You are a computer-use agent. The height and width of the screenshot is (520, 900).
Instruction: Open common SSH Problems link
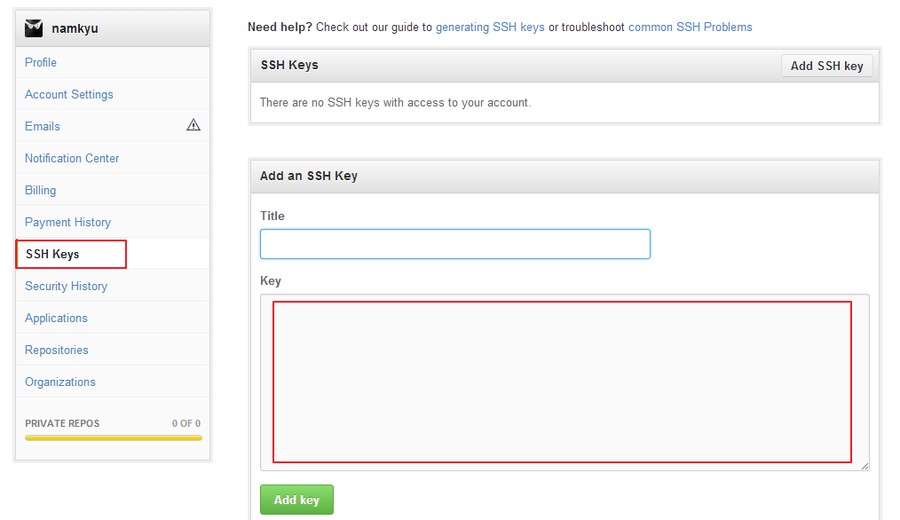point(690,27)
